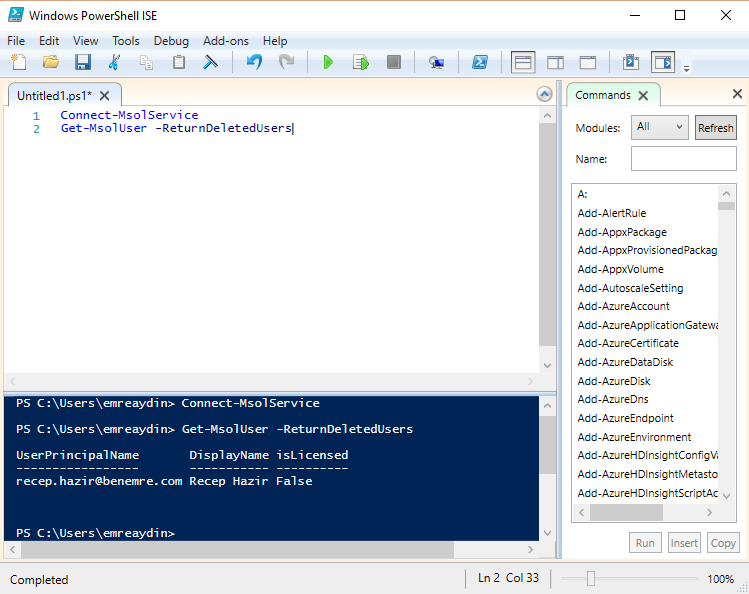This screenshot has width=749, height=594.
Task: Place cursor on Connect-MsolService editor line
Action: point(129,115)
